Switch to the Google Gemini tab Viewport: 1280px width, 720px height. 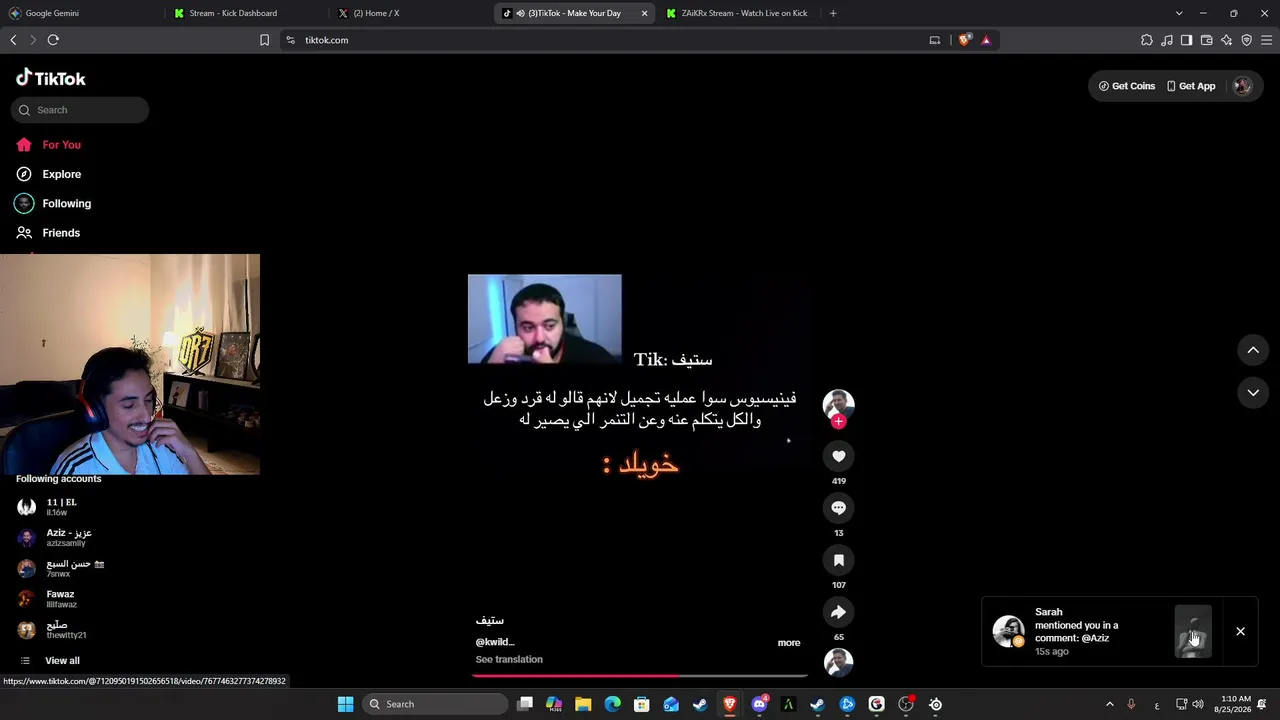click(x=80, y=13)
